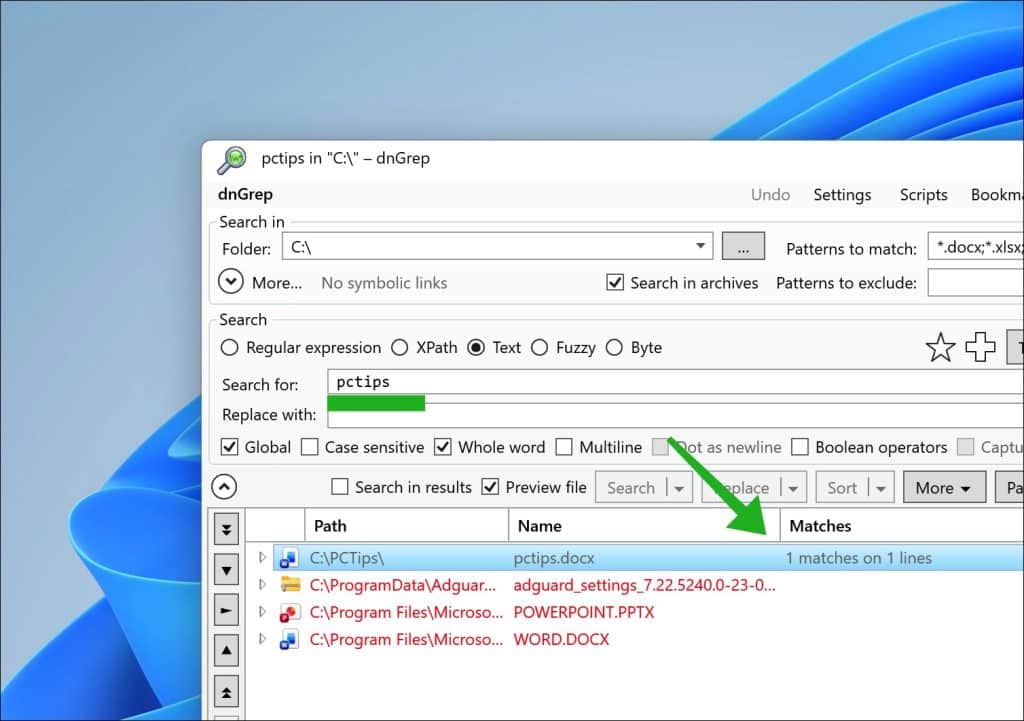Select adguard_settings_7.22.5240.0-23-0... name
The width and height of the screenshot is (1024, 721).
pos(645,585)
